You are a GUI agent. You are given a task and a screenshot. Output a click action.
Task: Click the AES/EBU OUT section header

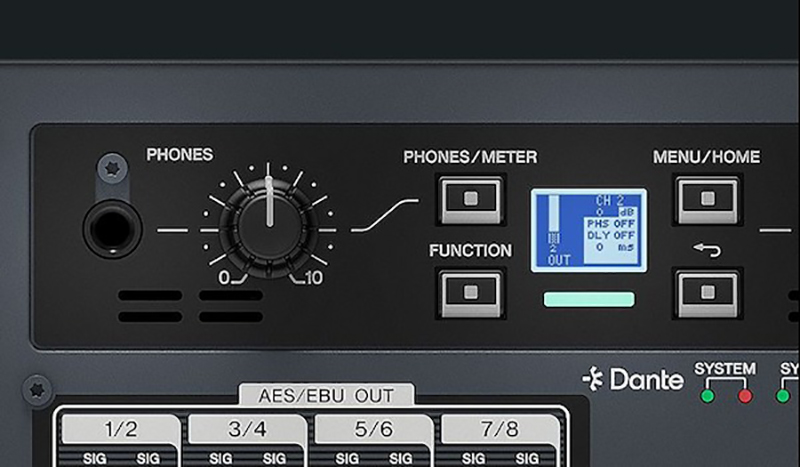[326, 395]
